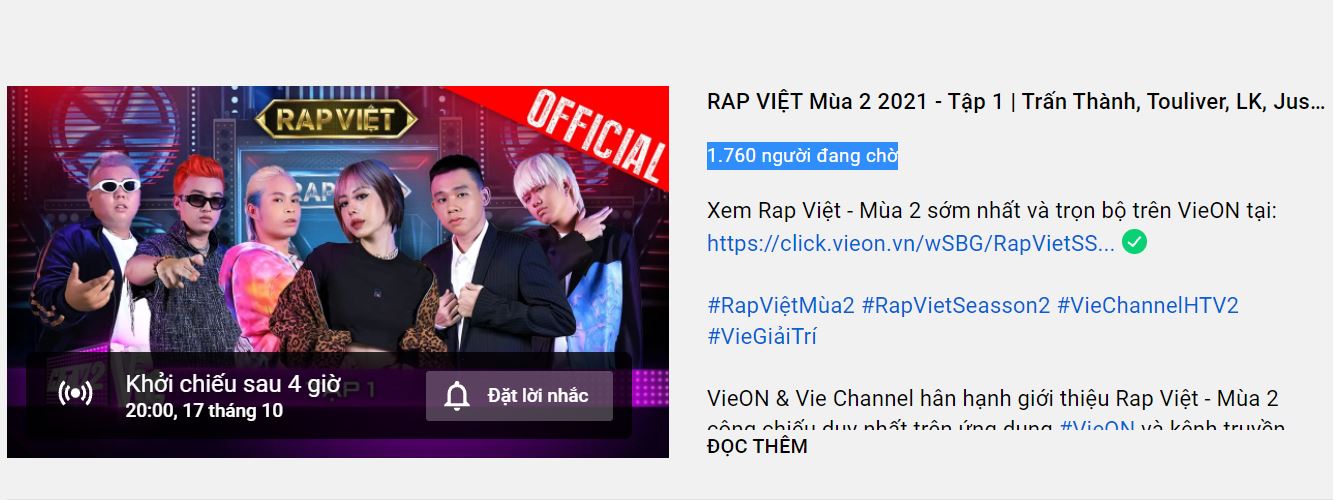Click the bell icon on the reminder button
The width and height of the screenshot is (1333, 500).
[x=457, y=396]
